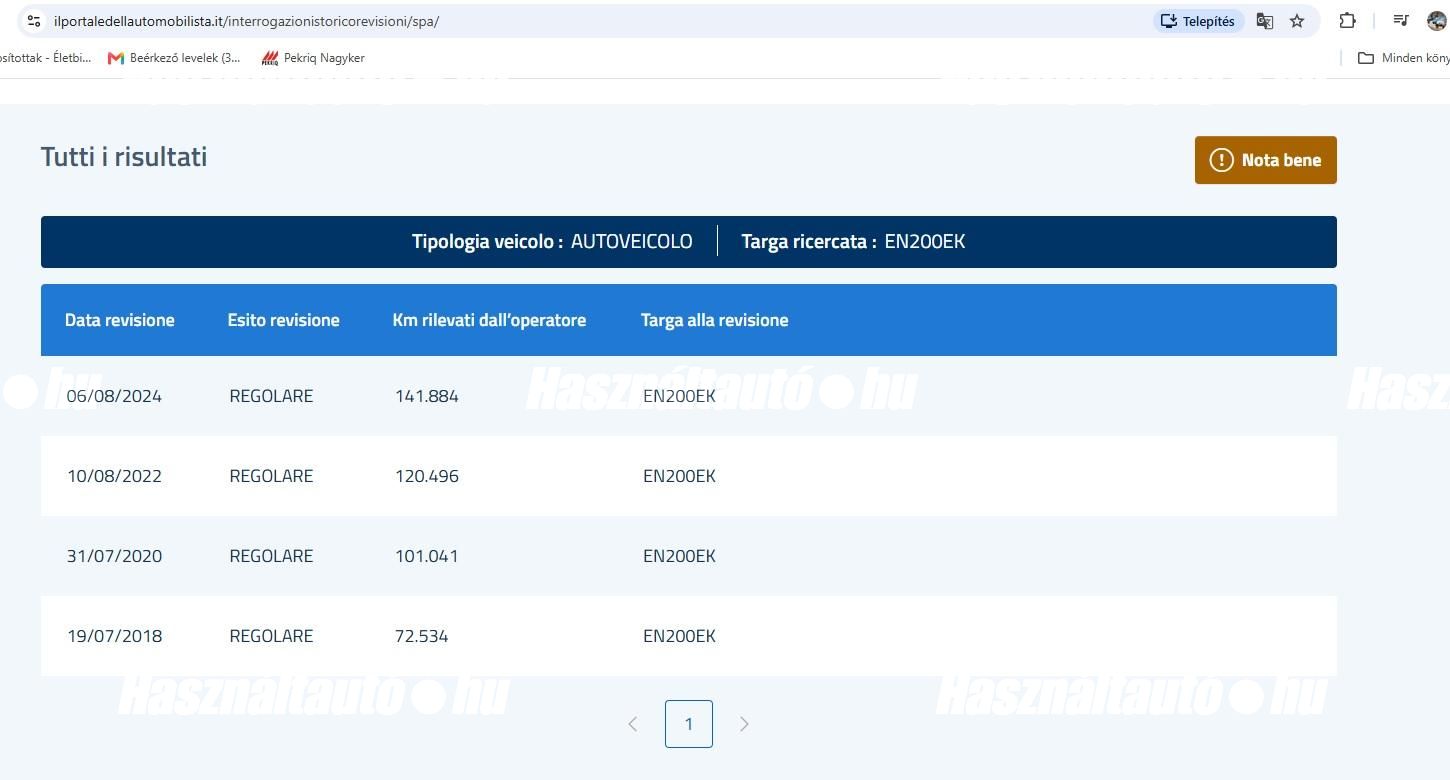The height and width of the screenshot is (780, 1450).
Task: Click the Data revisione column header
Action: pos(120,320)
